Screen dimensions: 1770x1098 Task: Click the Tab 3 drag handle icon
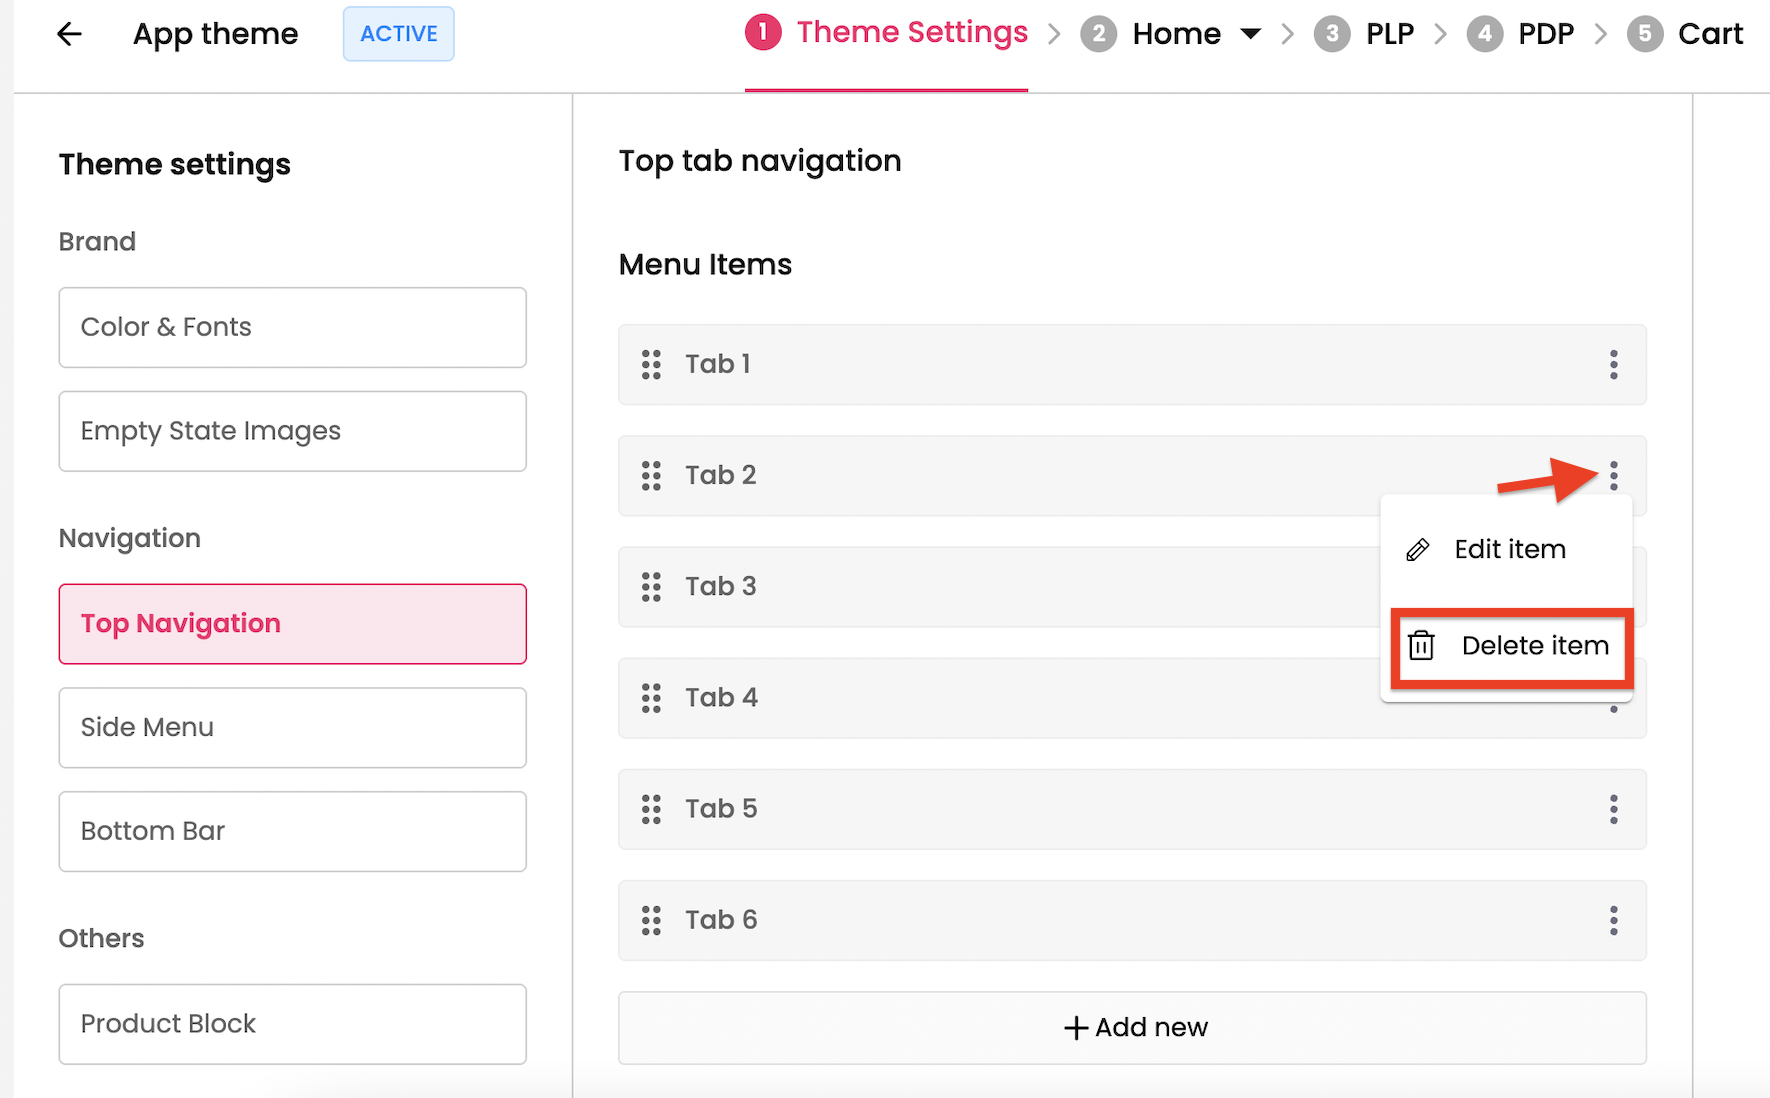click(651, 587)
